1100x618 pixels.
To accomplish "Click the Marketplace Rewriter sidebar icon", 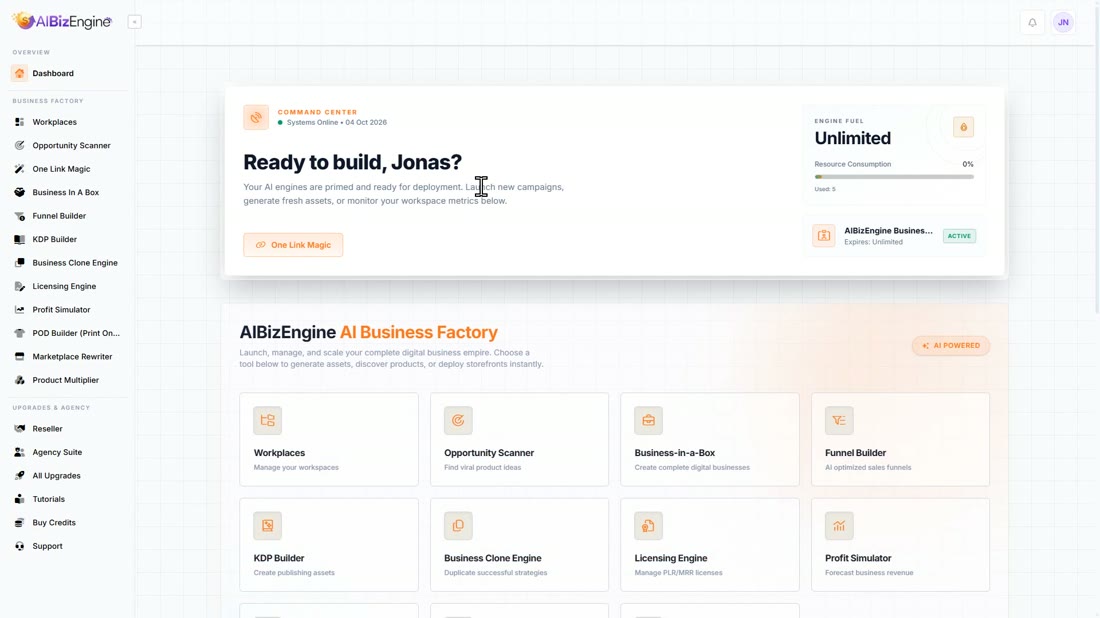I will click(x=20, y=356).
